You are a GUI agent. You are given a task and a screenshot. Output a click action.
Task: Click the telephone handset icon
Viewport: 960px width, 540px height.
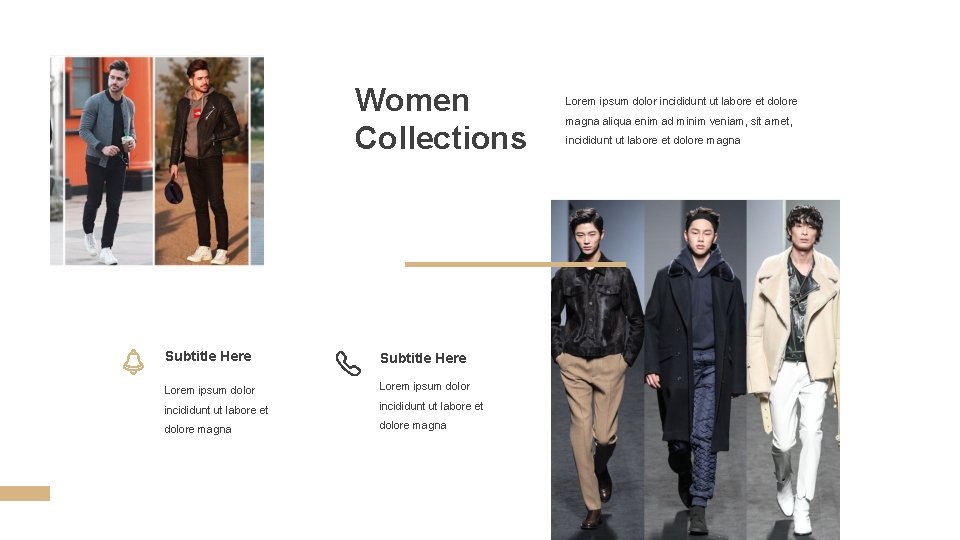(x=348, y=363)
